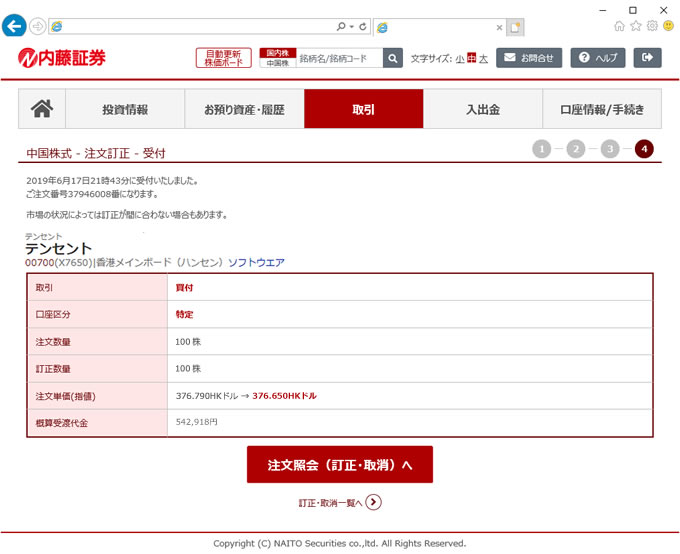Click the stock code 00700(X7650) text

59,262
